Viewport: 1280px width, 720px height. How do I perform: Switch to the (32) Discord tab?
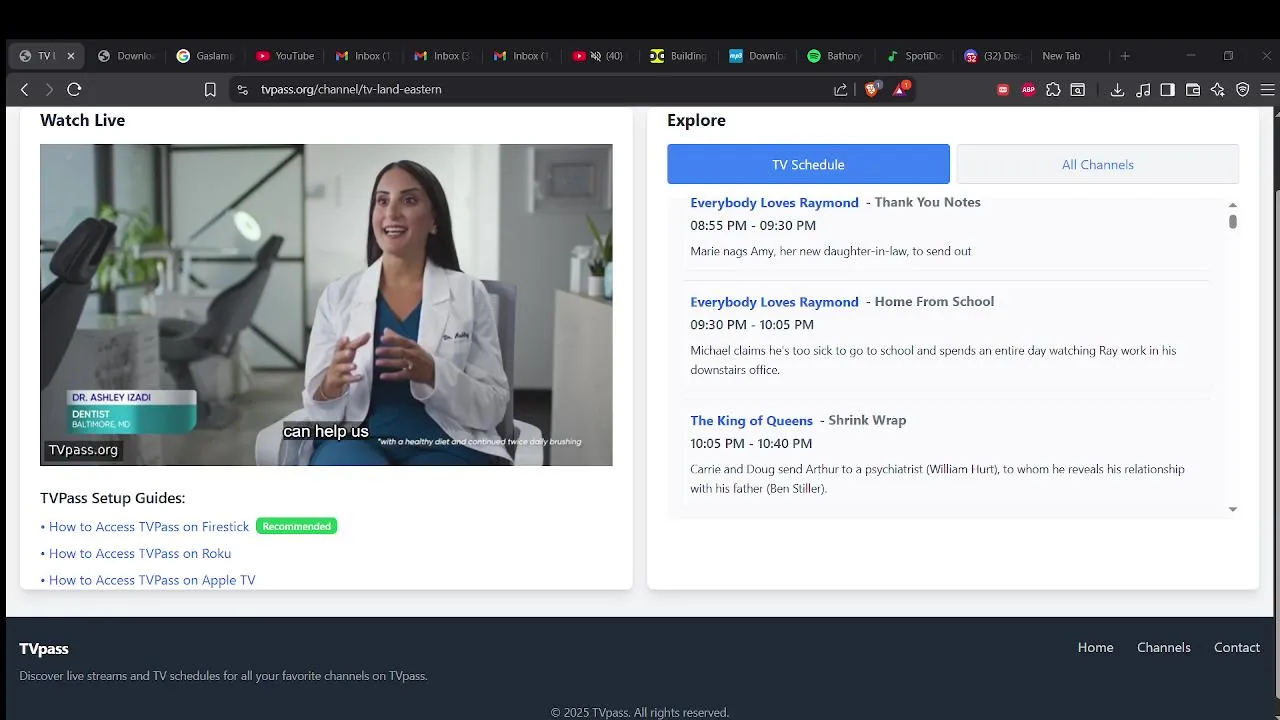click(994, 56)
